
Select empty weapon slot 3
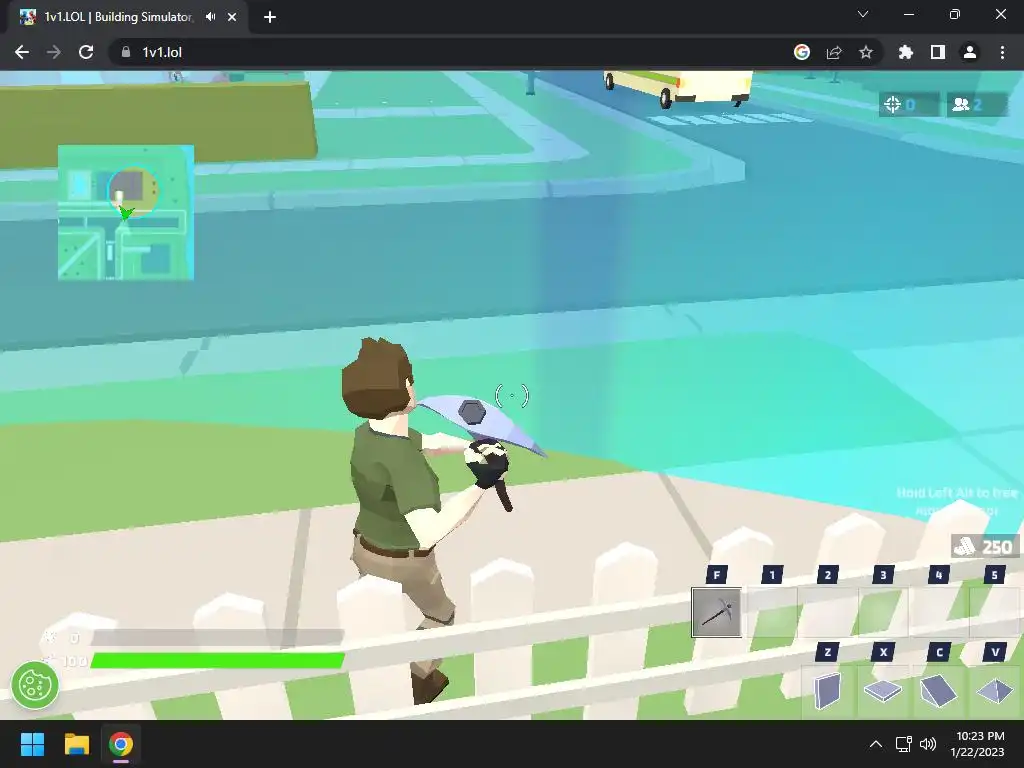tap(883, 612)
